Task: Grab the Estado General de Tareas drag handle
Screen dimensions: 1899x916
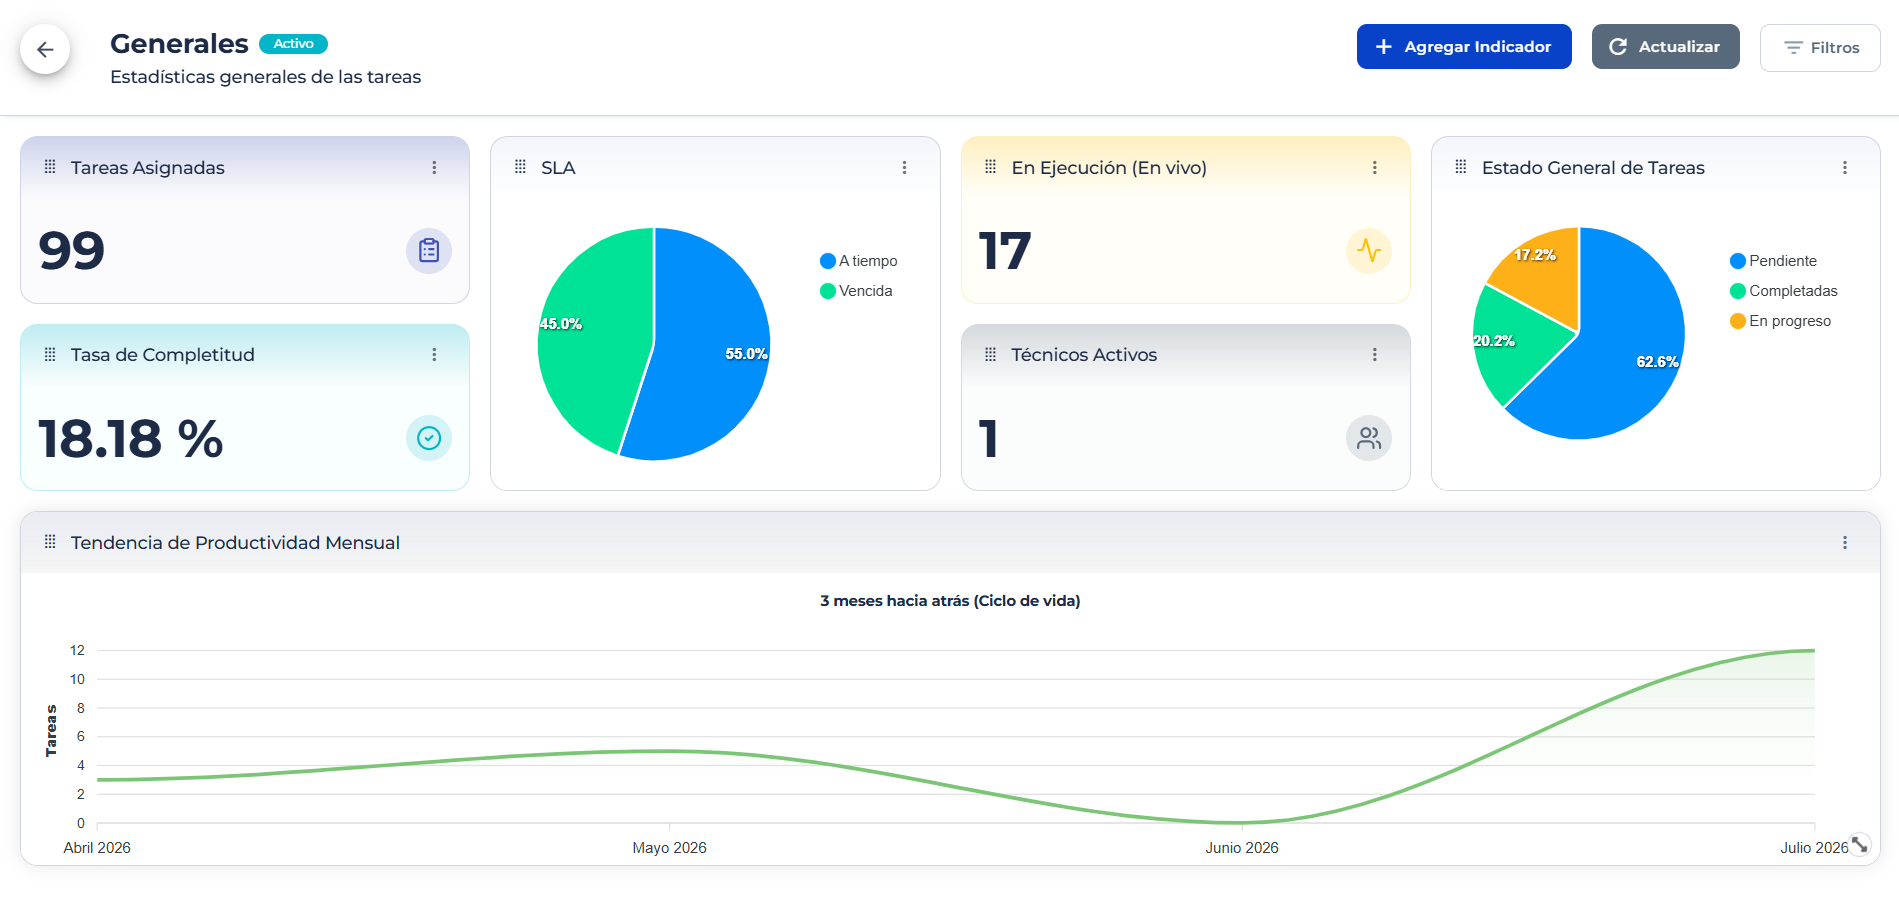Action: tap(1461, 167)
